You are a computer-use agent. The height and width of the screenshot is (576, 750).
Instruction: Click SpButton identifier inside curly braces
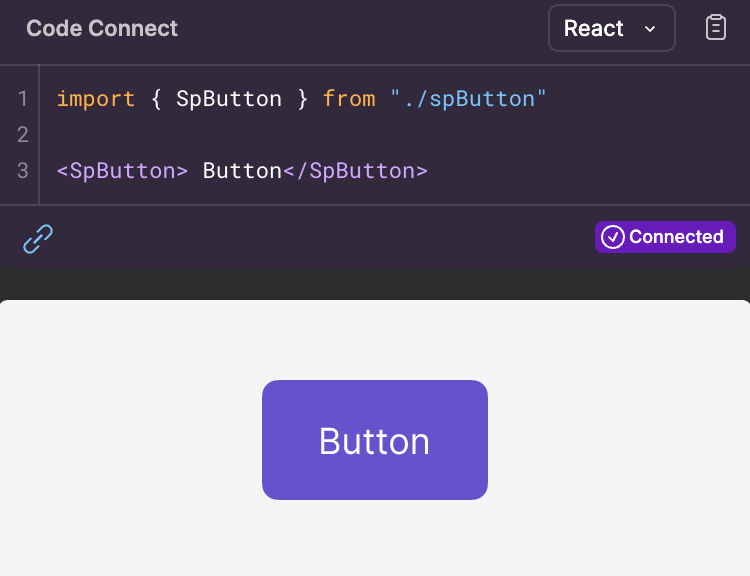(x=229, y=99)
